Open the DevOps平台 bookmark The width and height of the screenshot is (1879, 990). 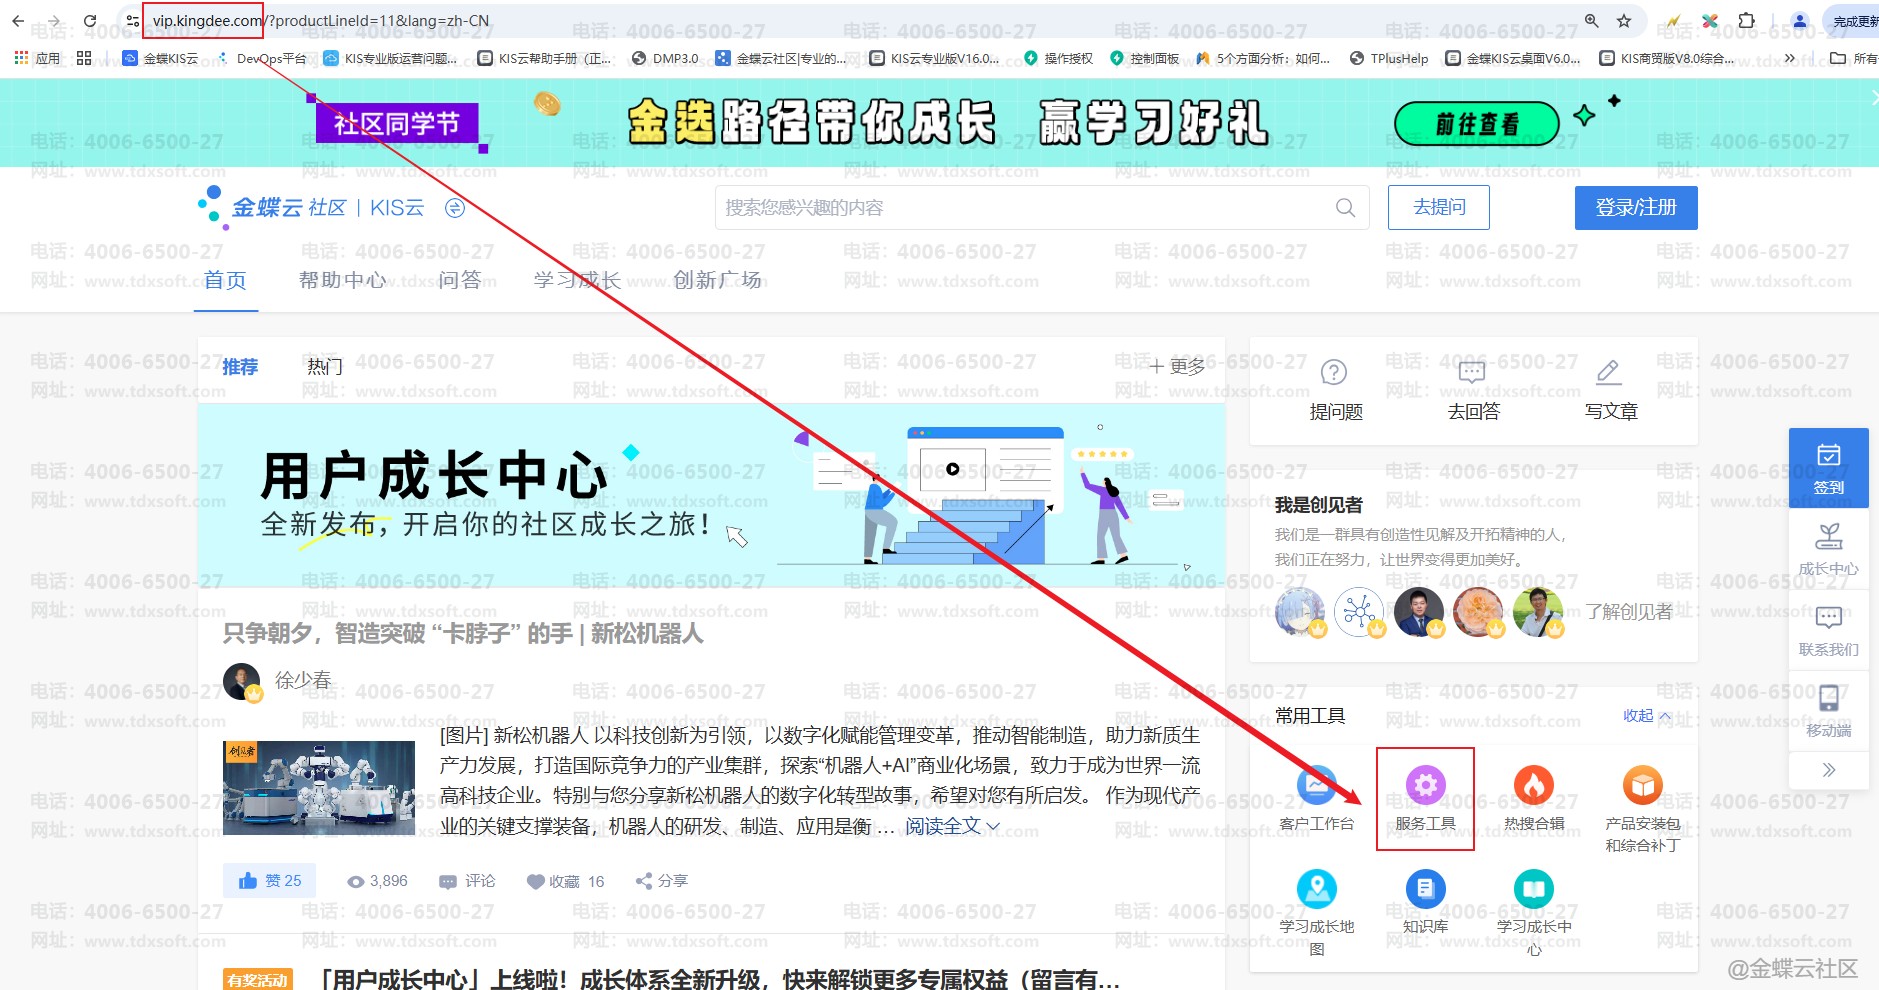tap(261, 59)
